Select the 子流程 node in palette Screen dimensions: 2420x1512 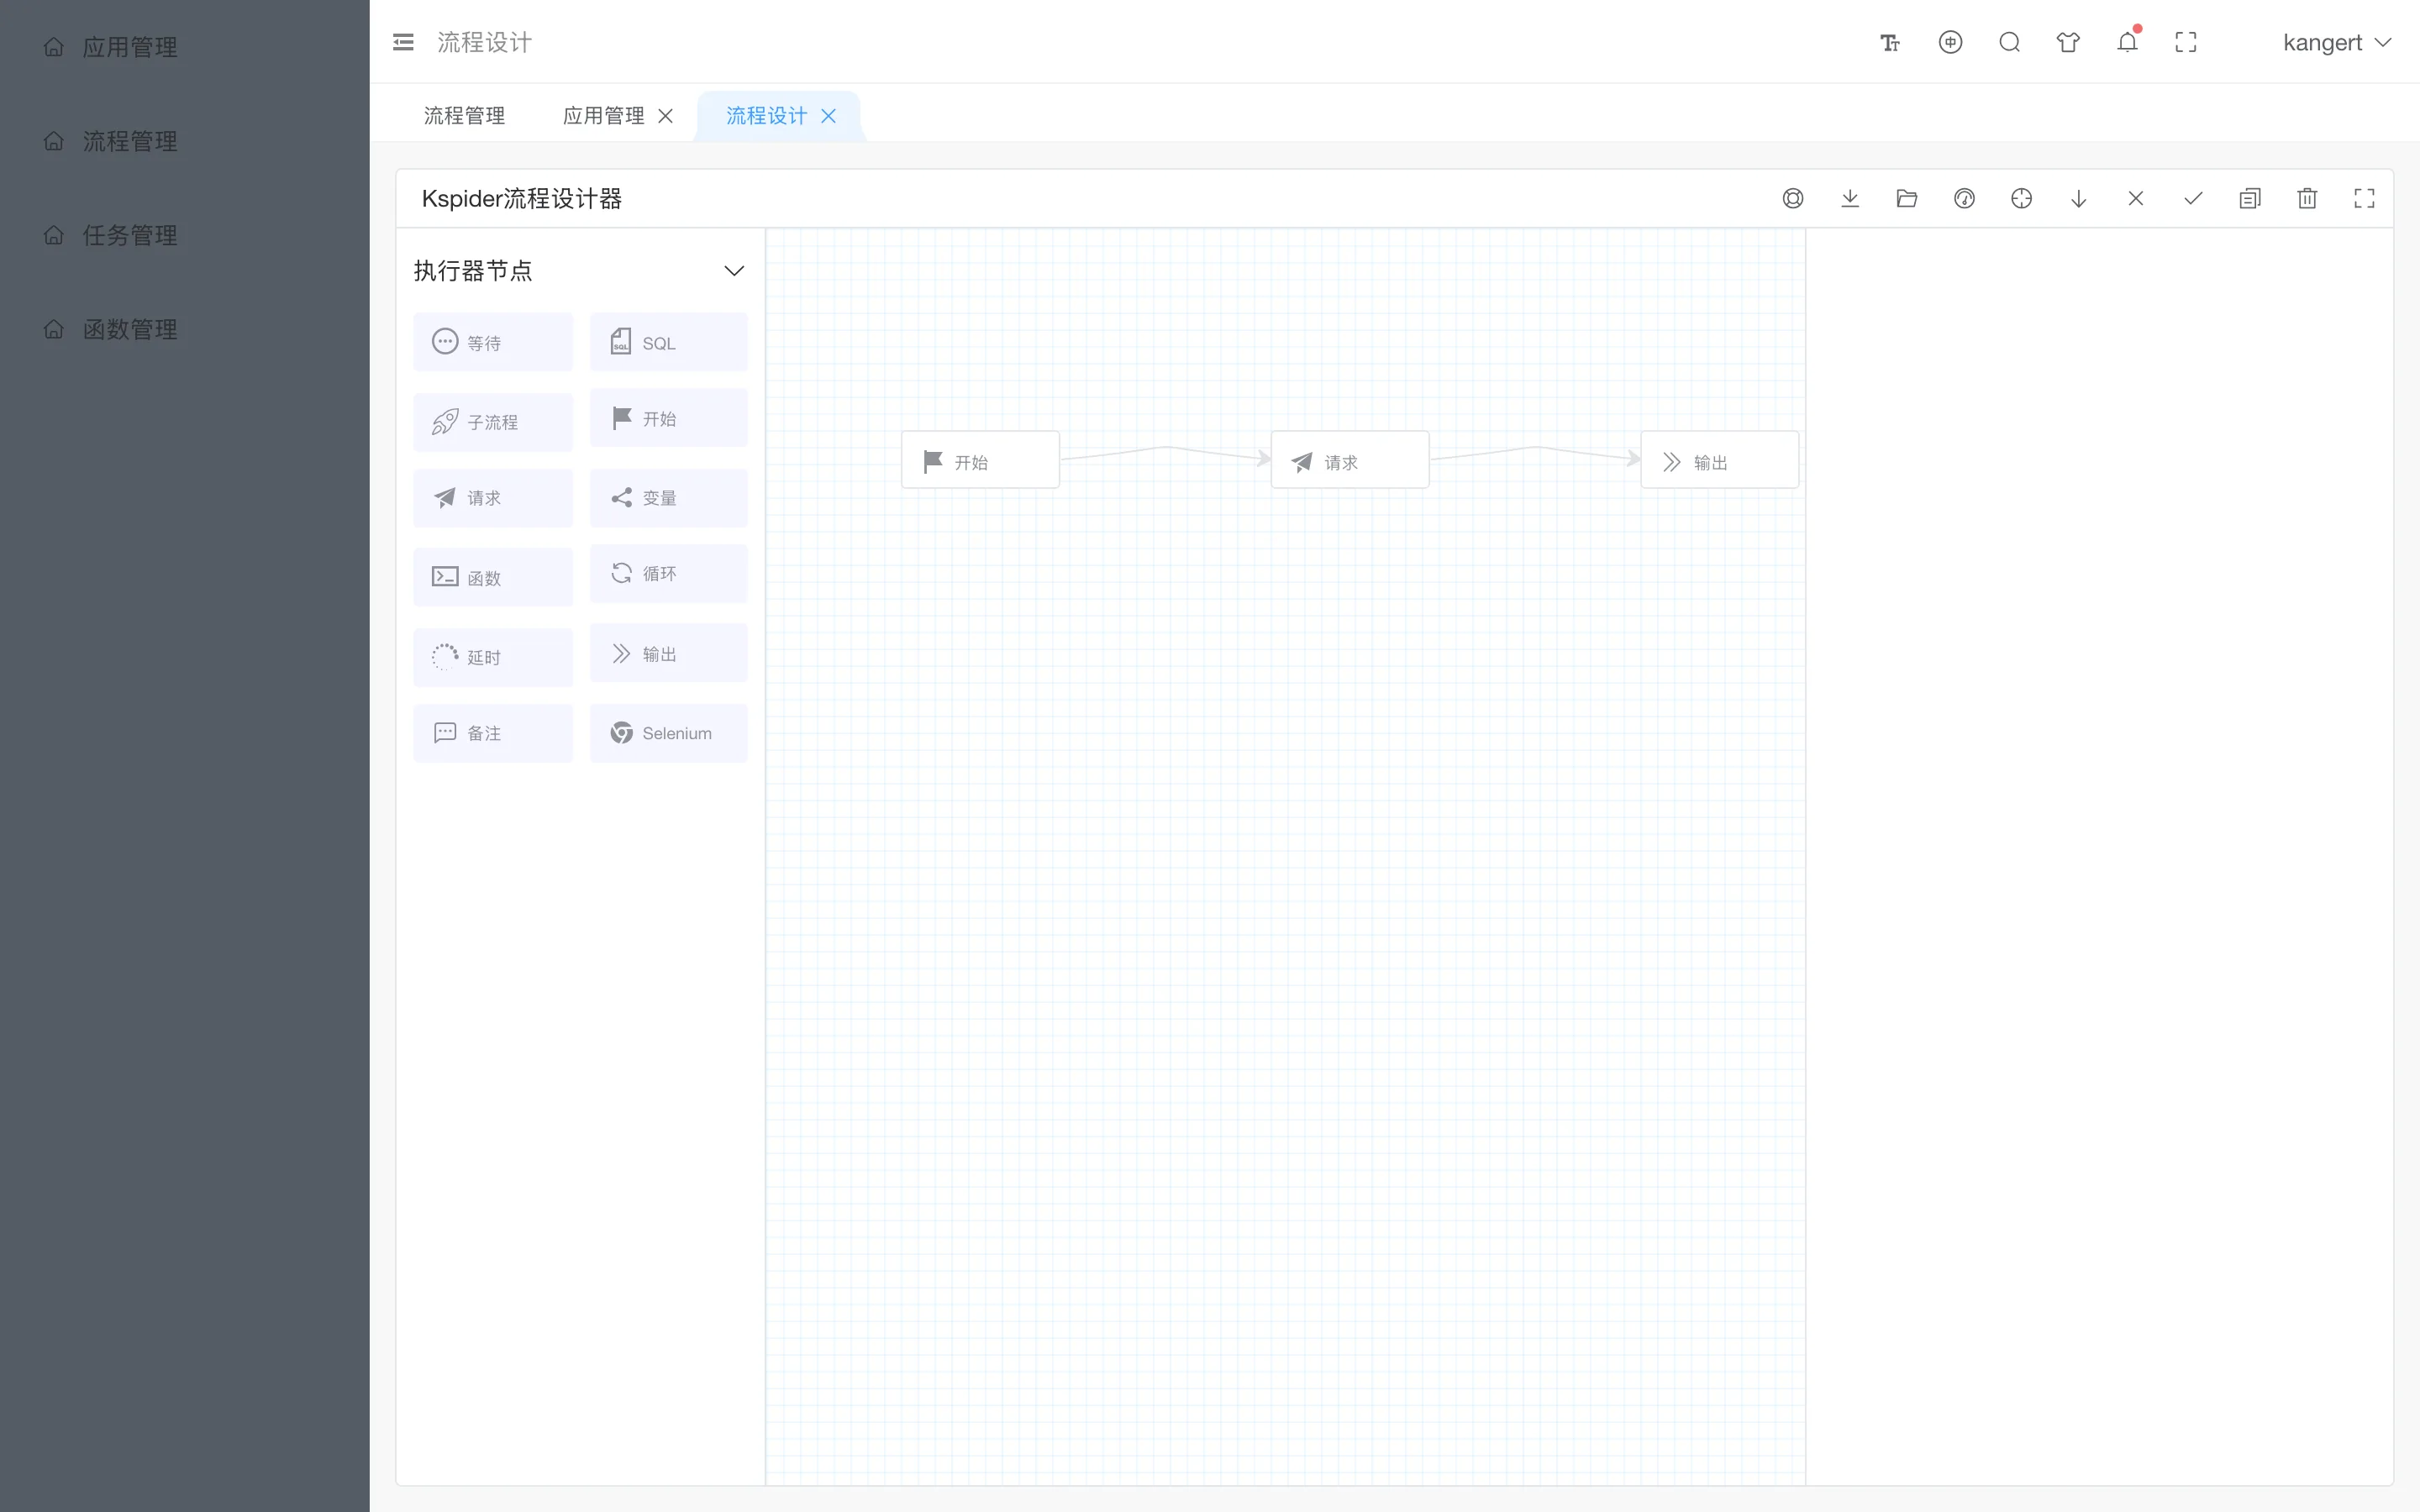coord(493,422)
